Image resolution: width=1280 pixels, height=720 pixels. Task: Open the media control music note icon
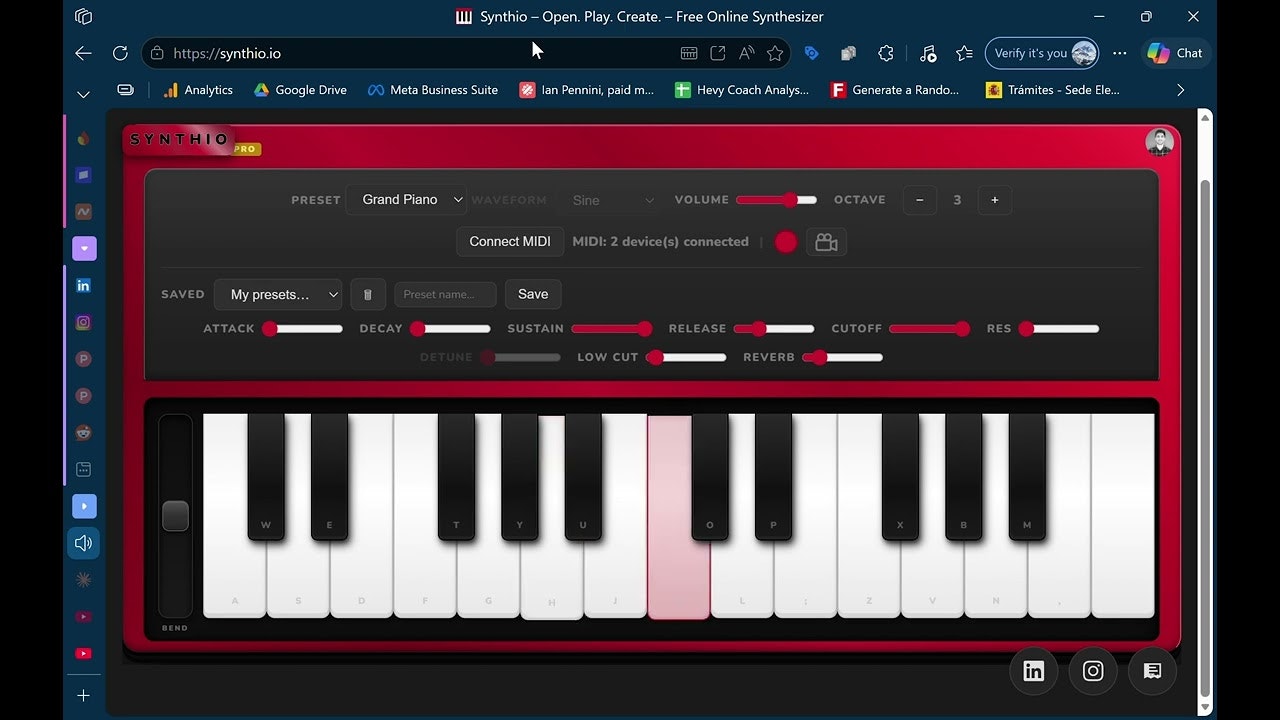[x=928, y=53]
